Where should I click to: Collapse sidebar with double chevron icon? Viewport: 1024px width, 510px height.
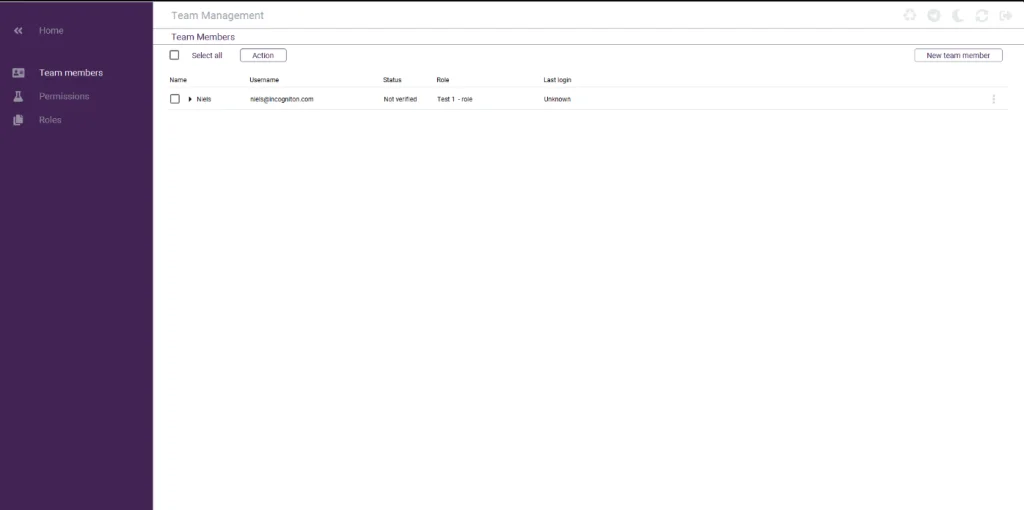tap(18, 31)
